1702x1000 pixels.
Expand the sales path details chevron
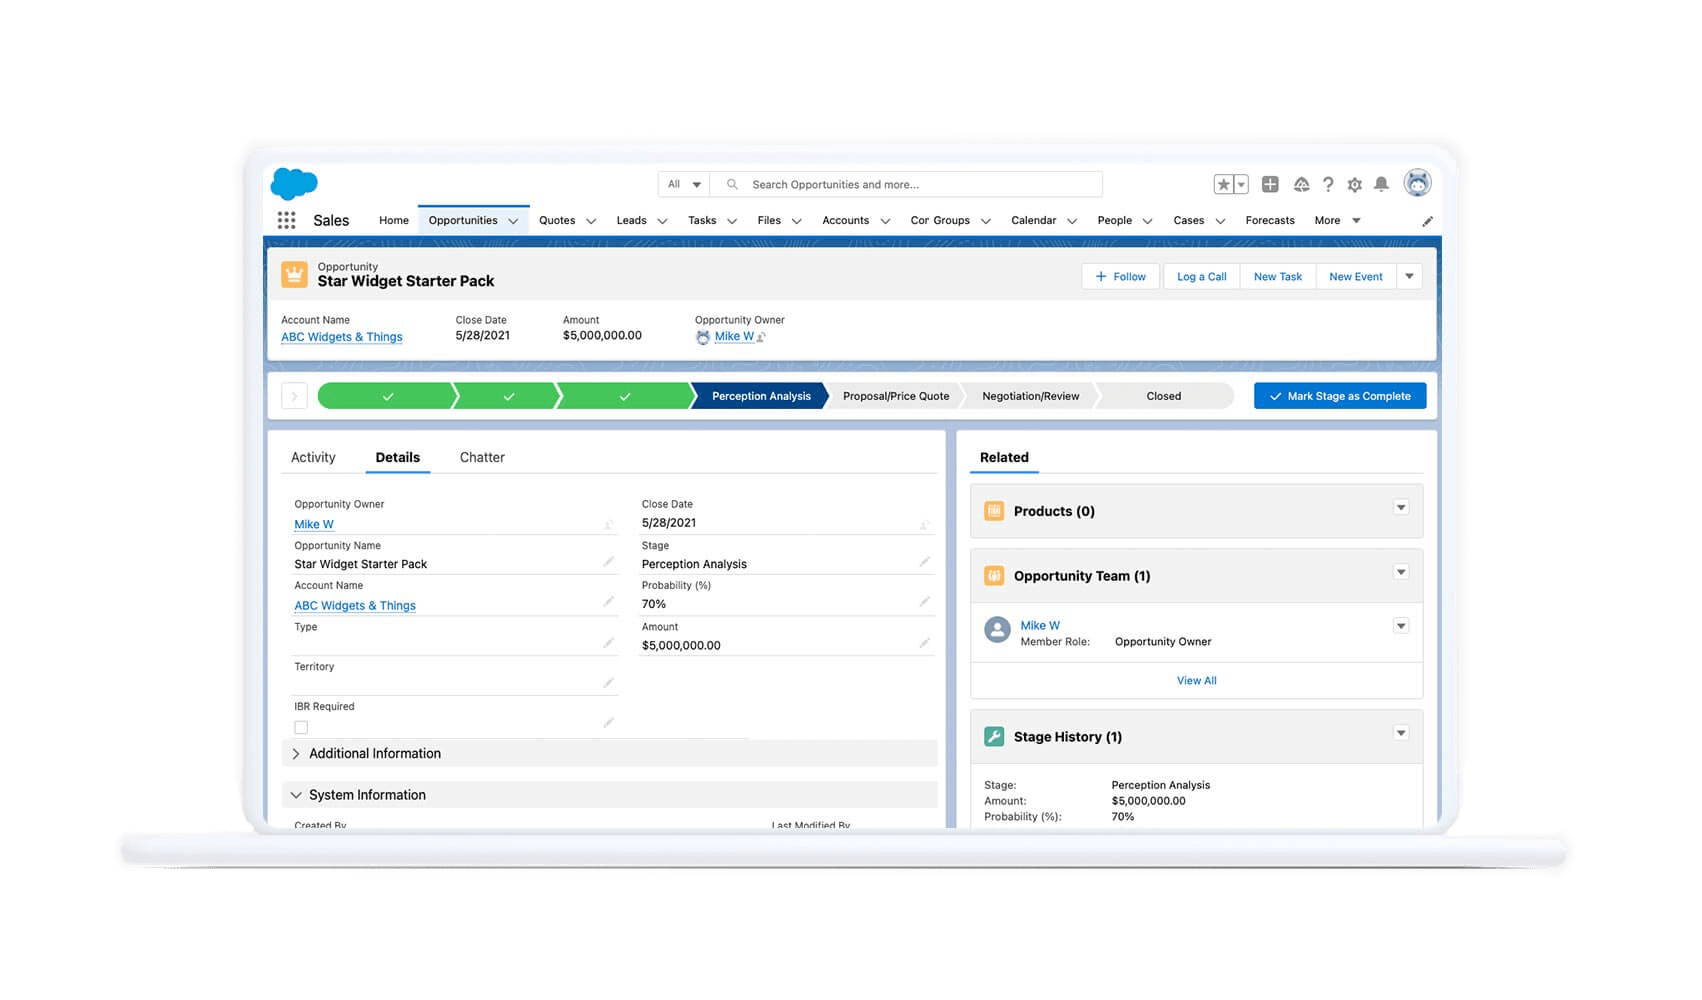coord(294,396)
